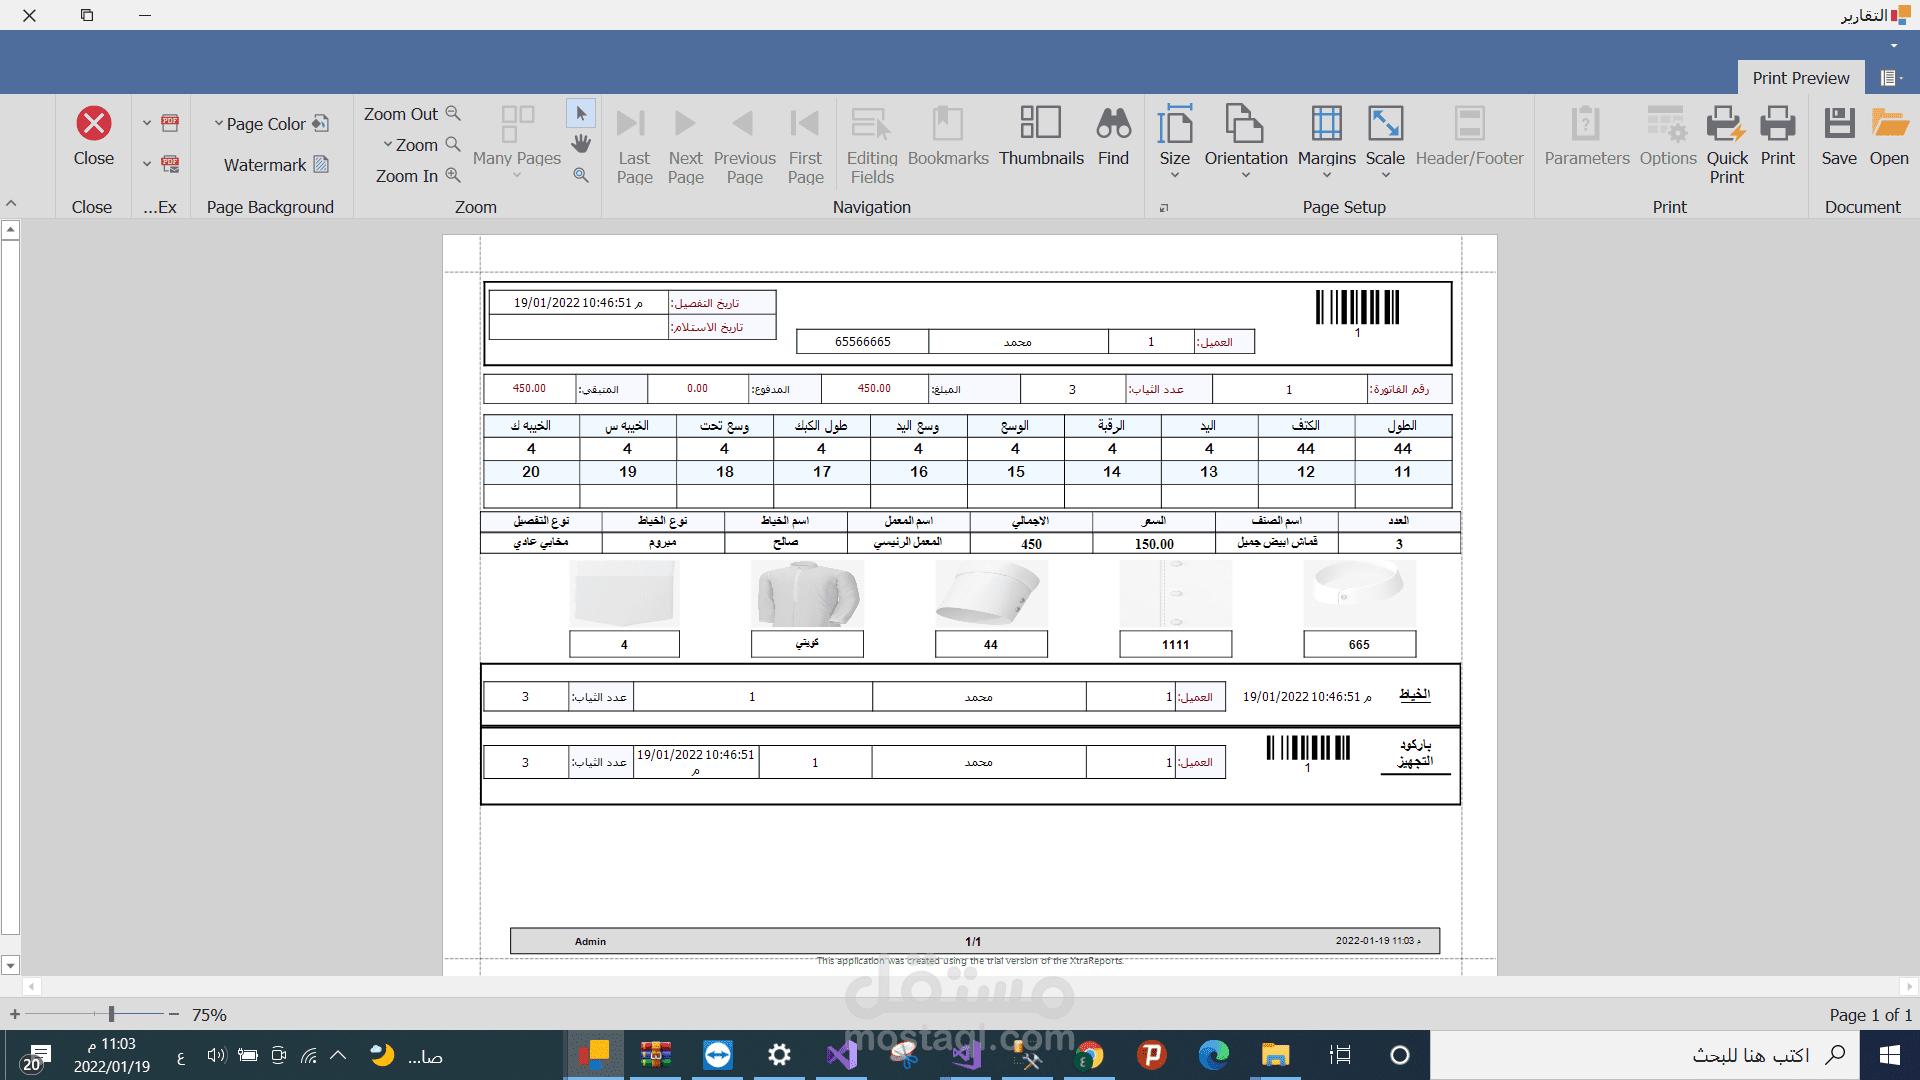This screenshot has width=1920, height=1080.
Task: Open the application menu beside Print Preview tab
Action: click(1890, 78)
